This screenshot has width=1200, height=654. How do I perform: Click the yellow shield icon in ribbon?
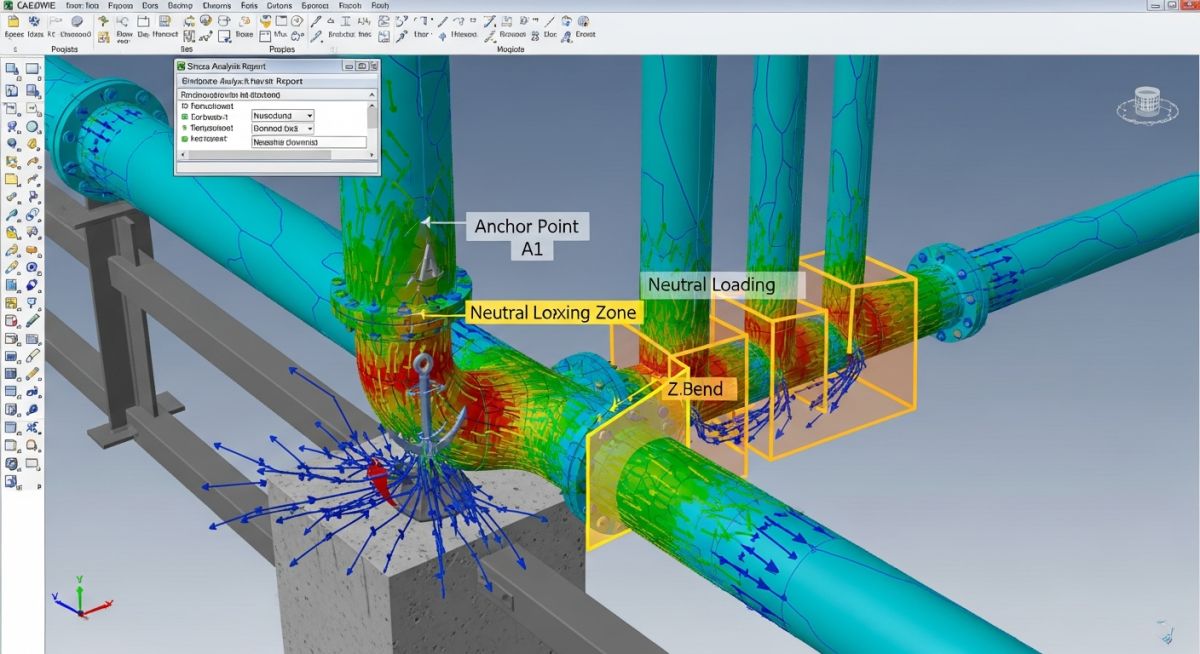coord(266,21)
